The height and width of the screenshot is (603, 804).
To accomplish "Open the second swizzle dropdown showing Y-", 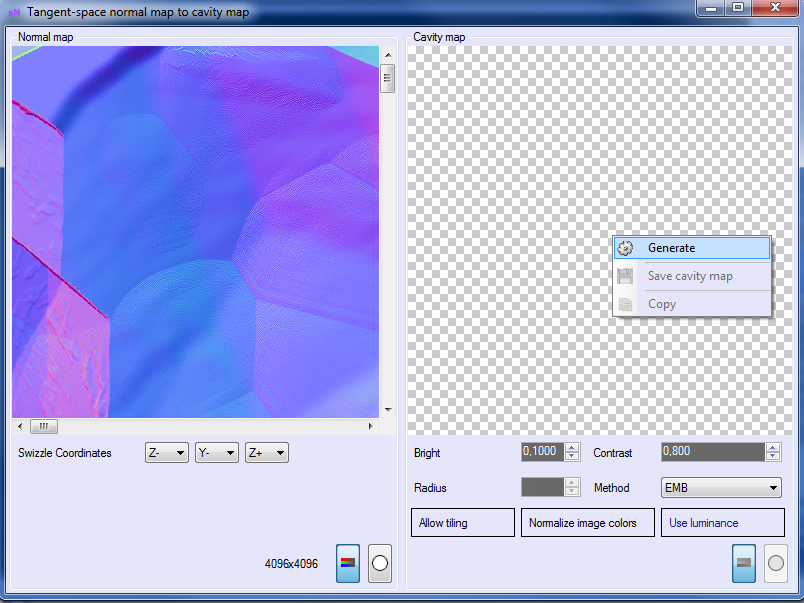I will pyautogui.click(x=216, y=453).
